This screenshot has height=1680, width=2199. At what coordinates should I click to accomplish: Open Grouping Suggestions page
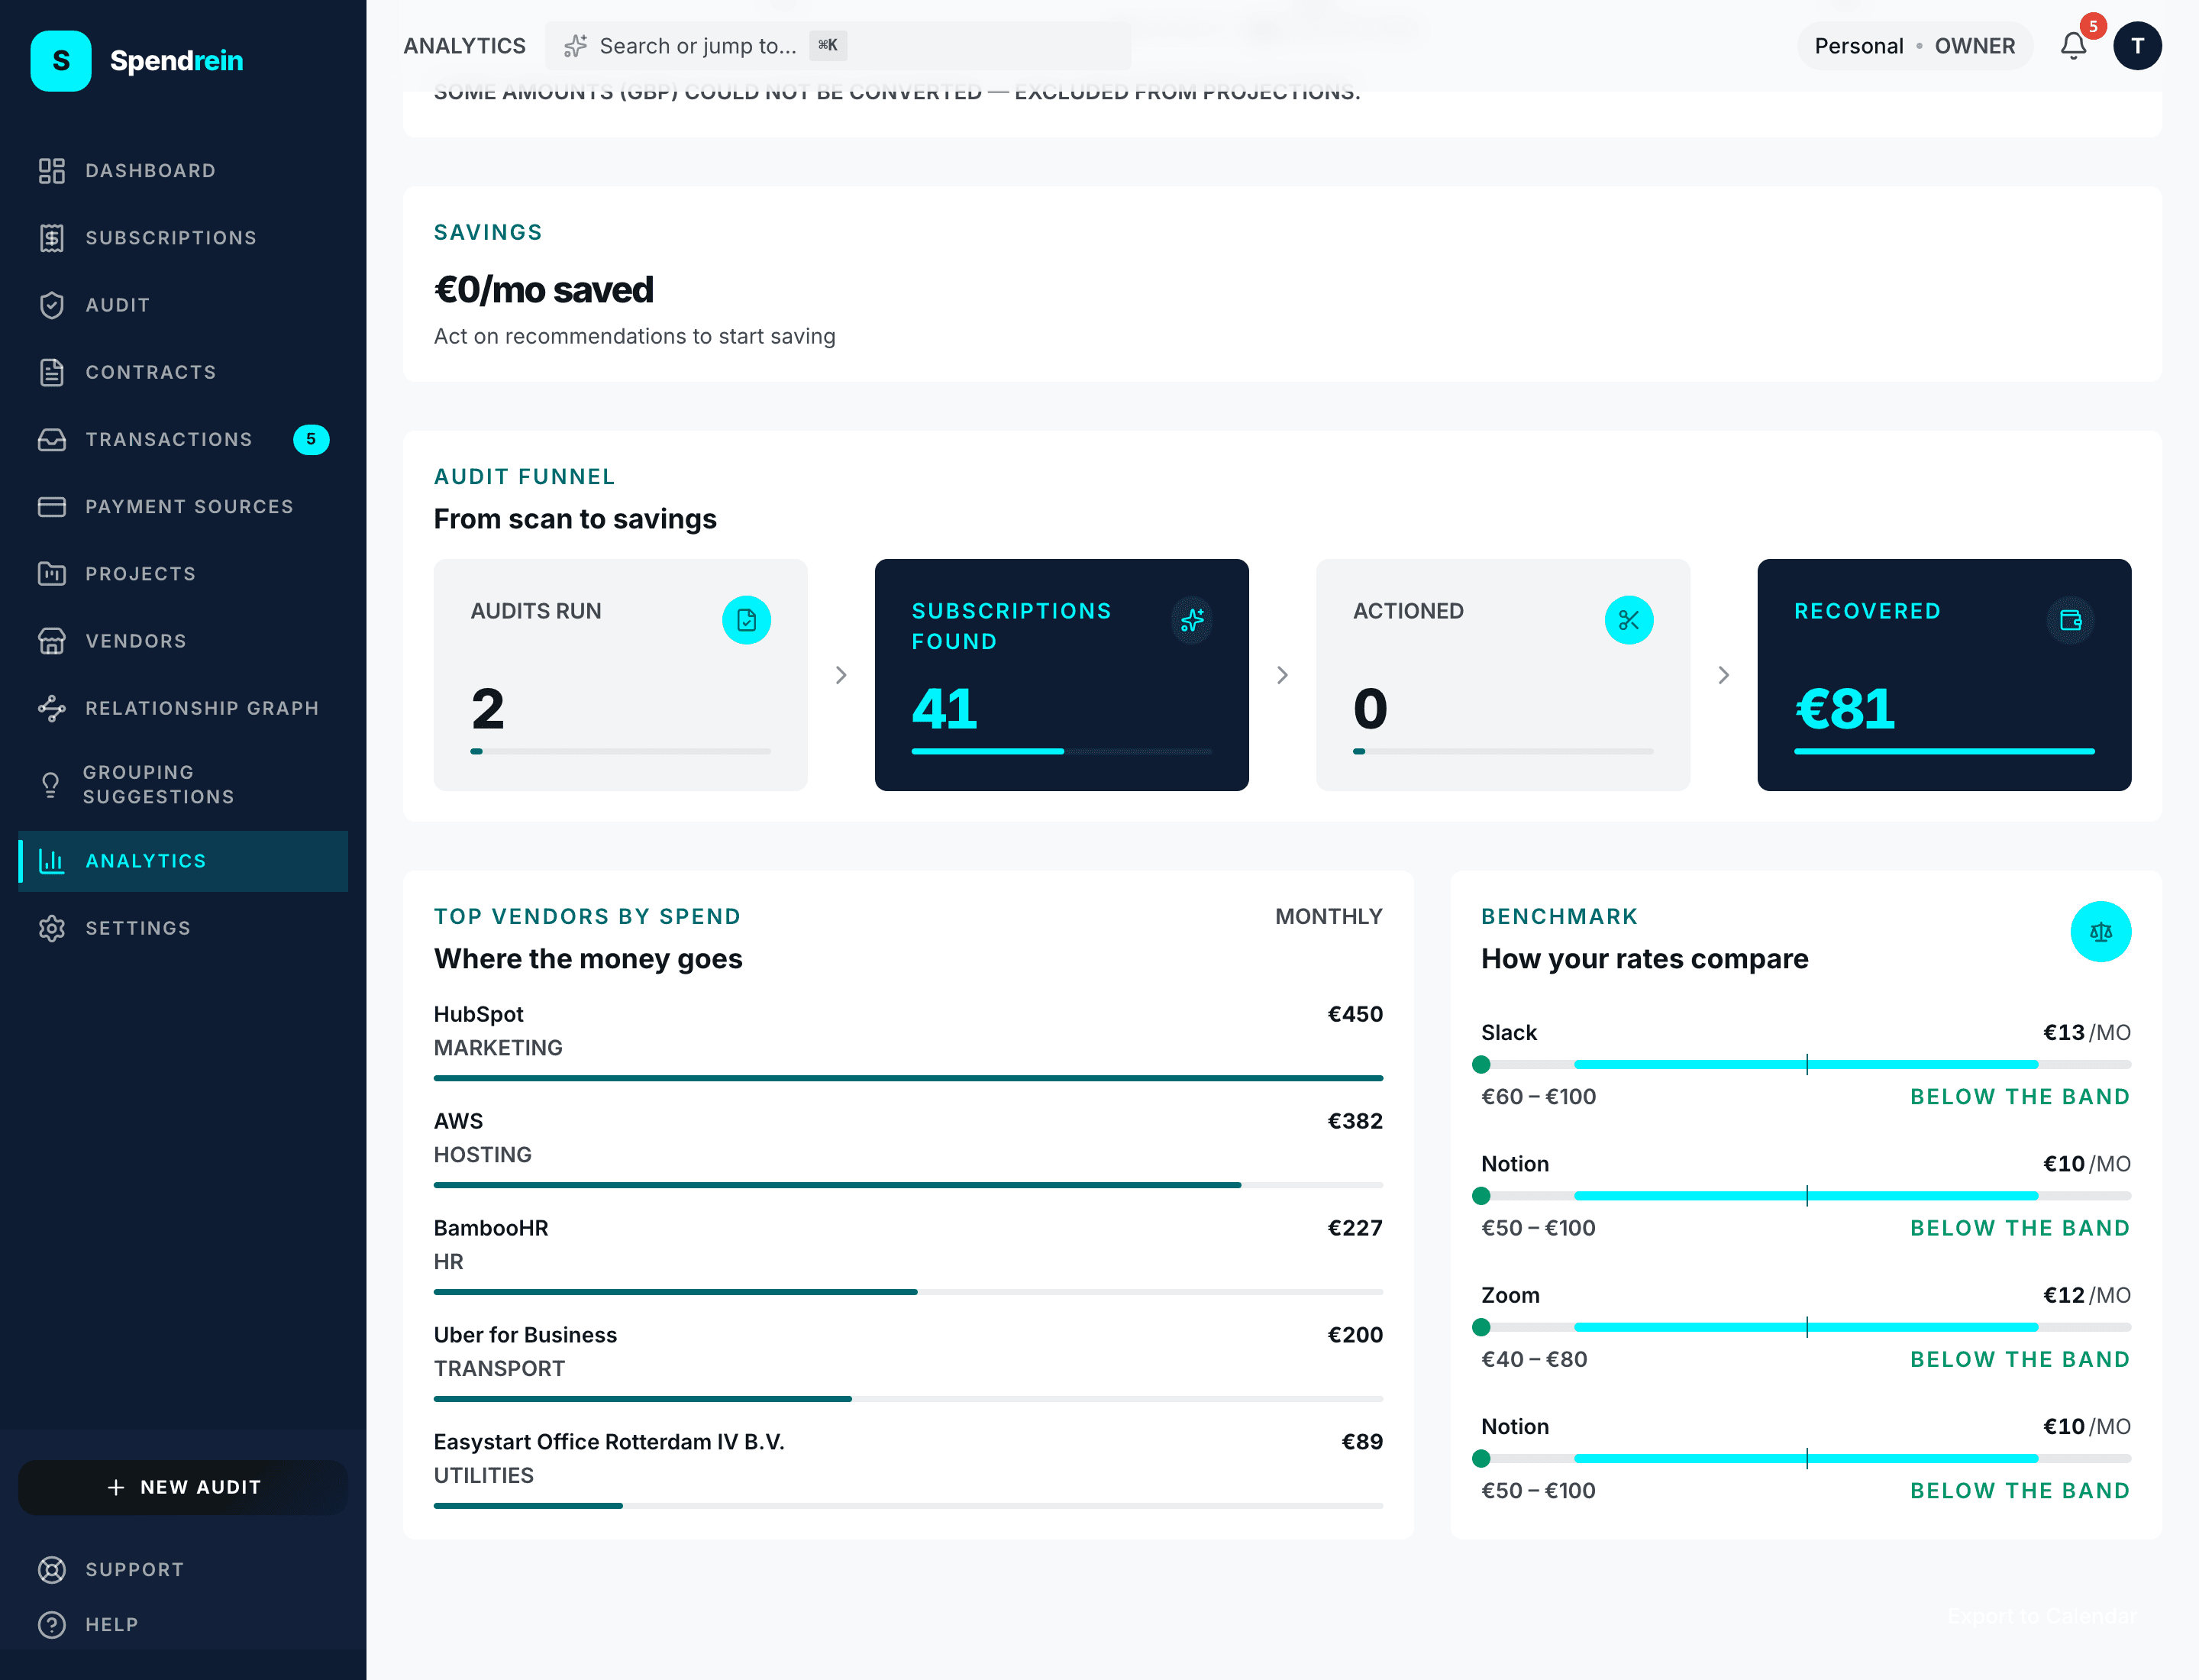point(183,785)
